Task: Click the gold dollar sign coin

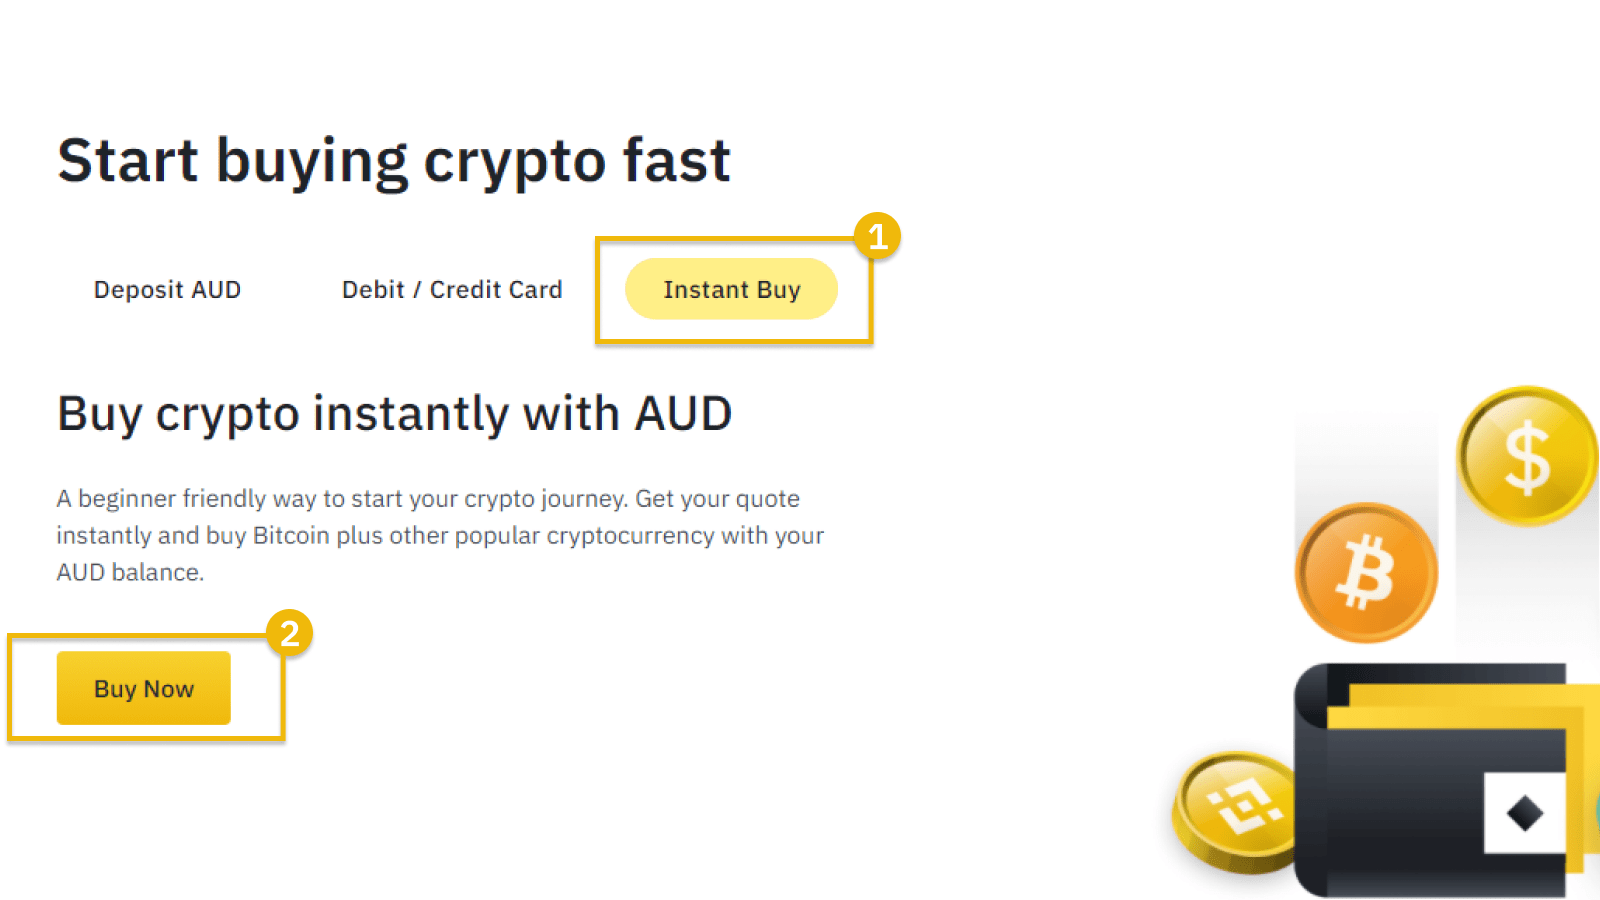Action: 1527,456
